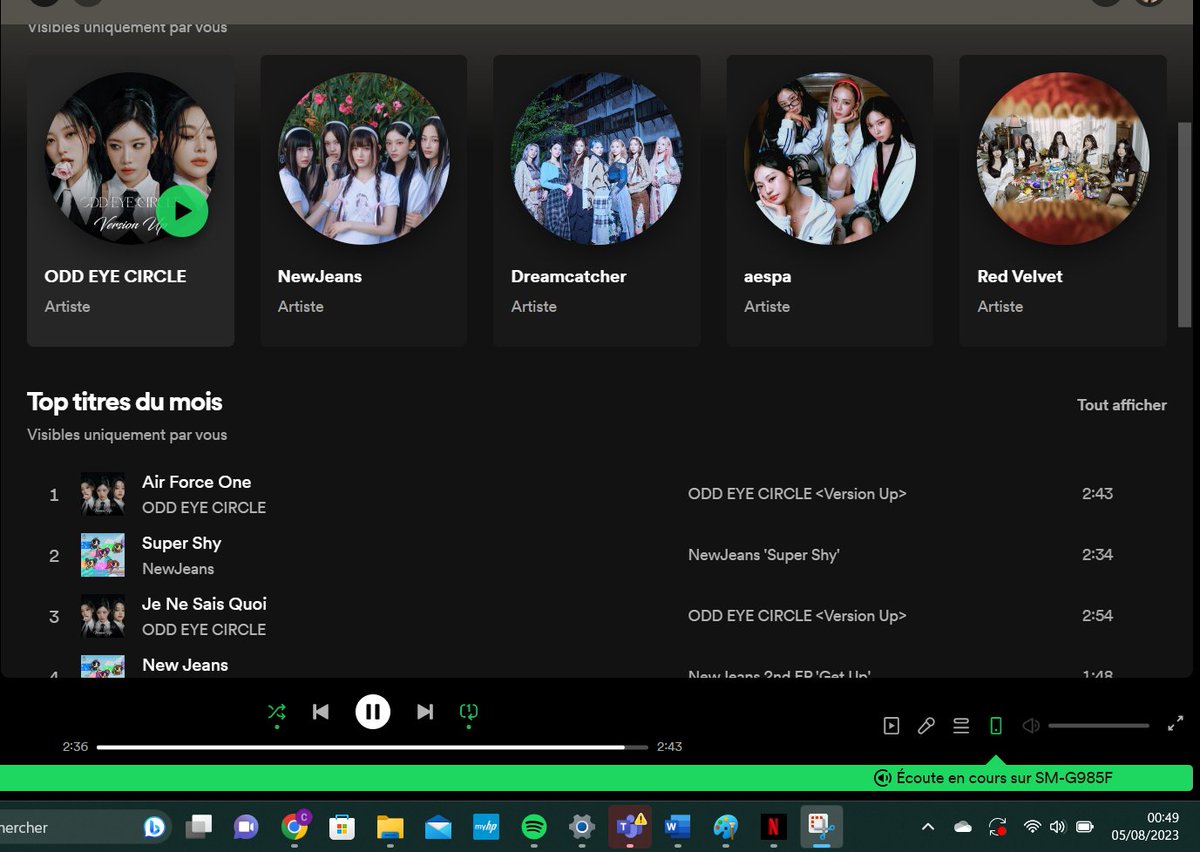
Task: Open full screen mode icon
Action: 1176,724
